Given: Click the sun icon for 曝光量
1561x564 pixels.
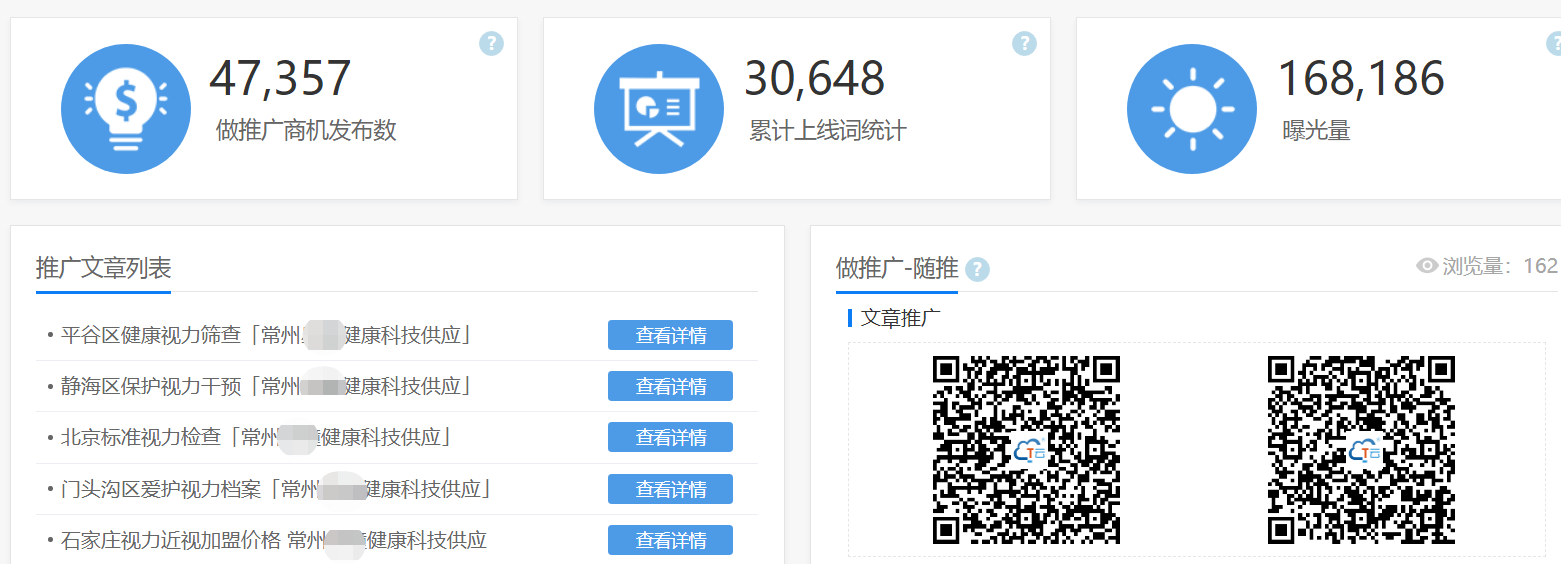Looking at the screenshot, I should [x=1192, y=109].
